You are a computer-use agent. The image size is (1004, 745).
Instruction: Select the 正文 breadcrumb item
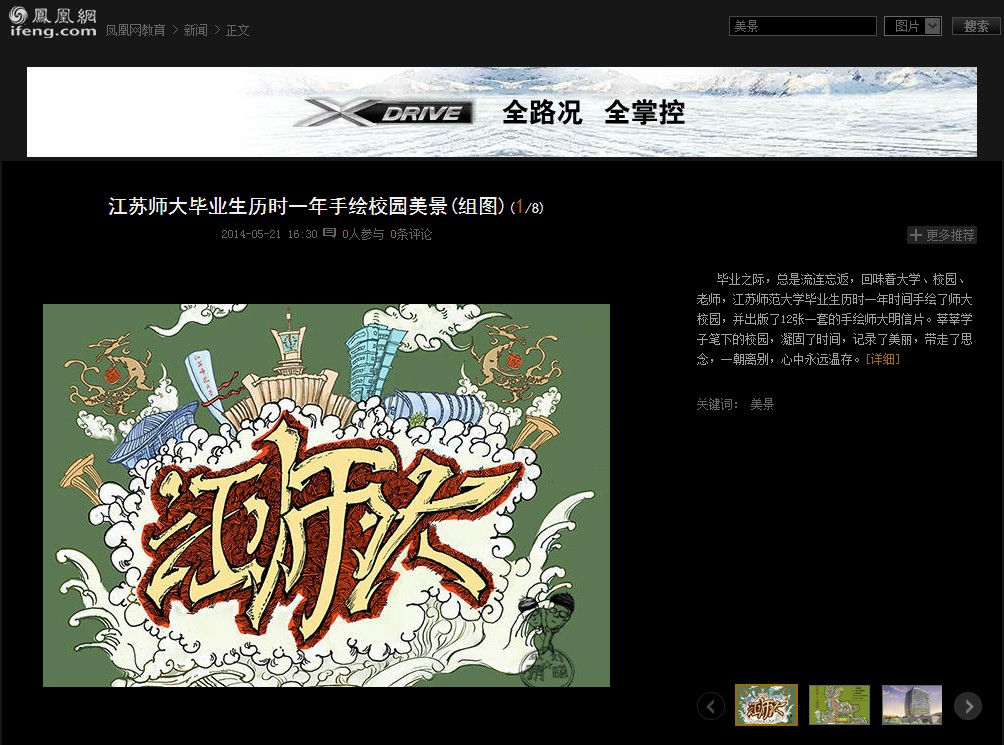pos(238,30)
